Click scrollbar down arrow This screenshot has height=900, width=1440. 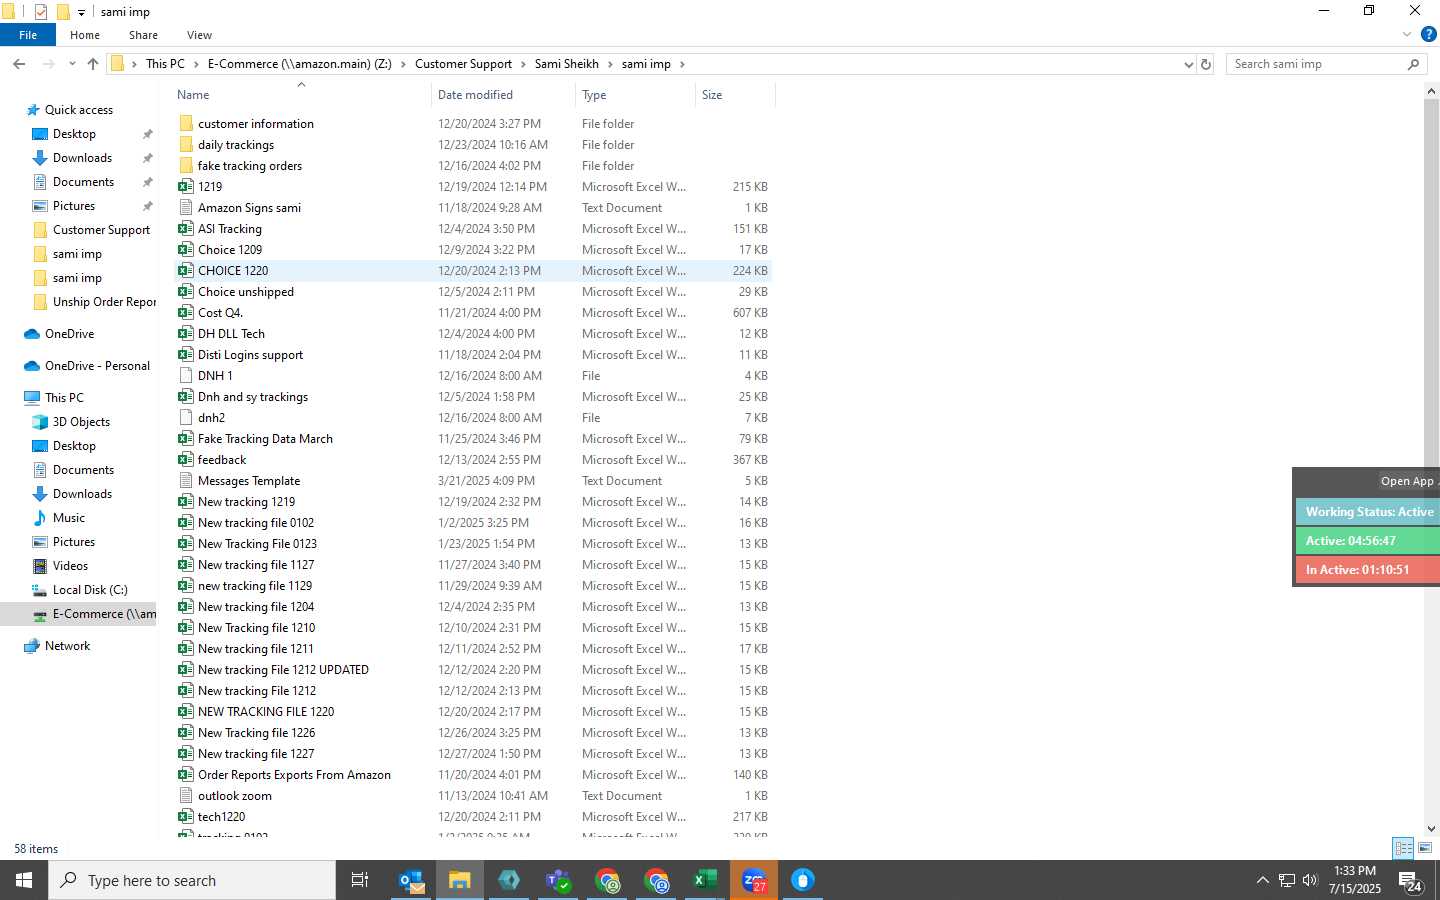click(1431, 829)
